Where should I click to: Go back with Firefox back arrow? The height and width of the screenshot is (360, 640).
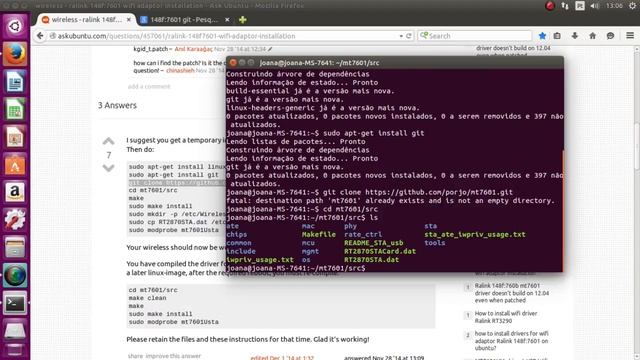click(x=40, y=36)
